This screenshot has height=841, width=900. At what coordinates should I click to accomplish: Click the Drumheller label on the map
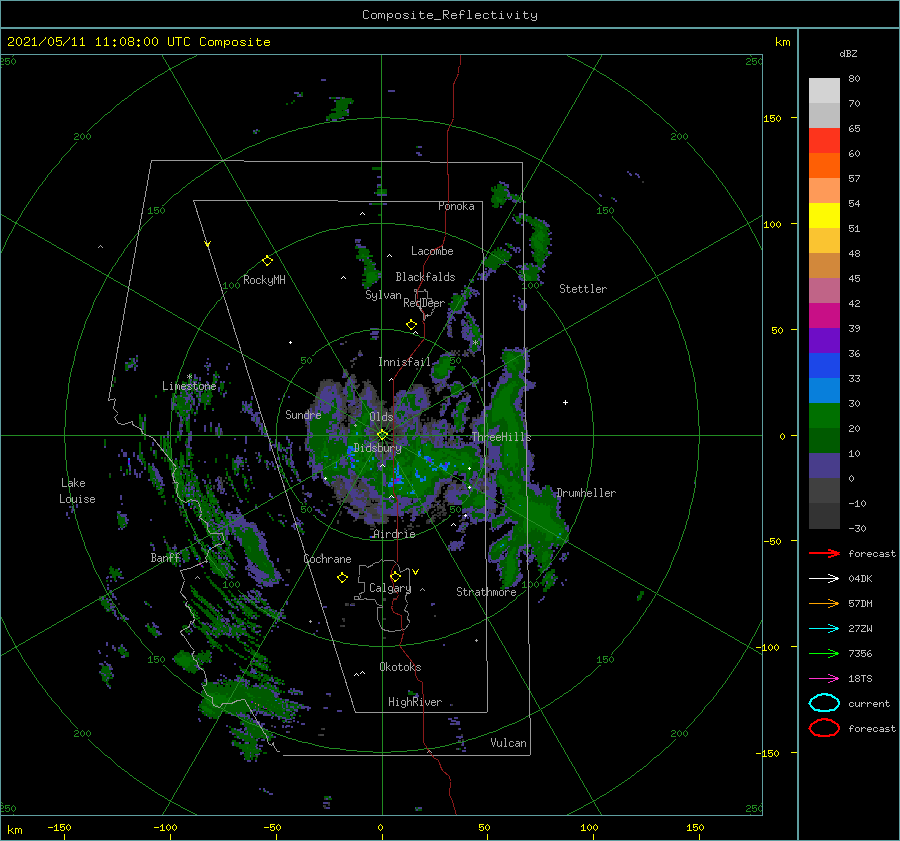586,493
